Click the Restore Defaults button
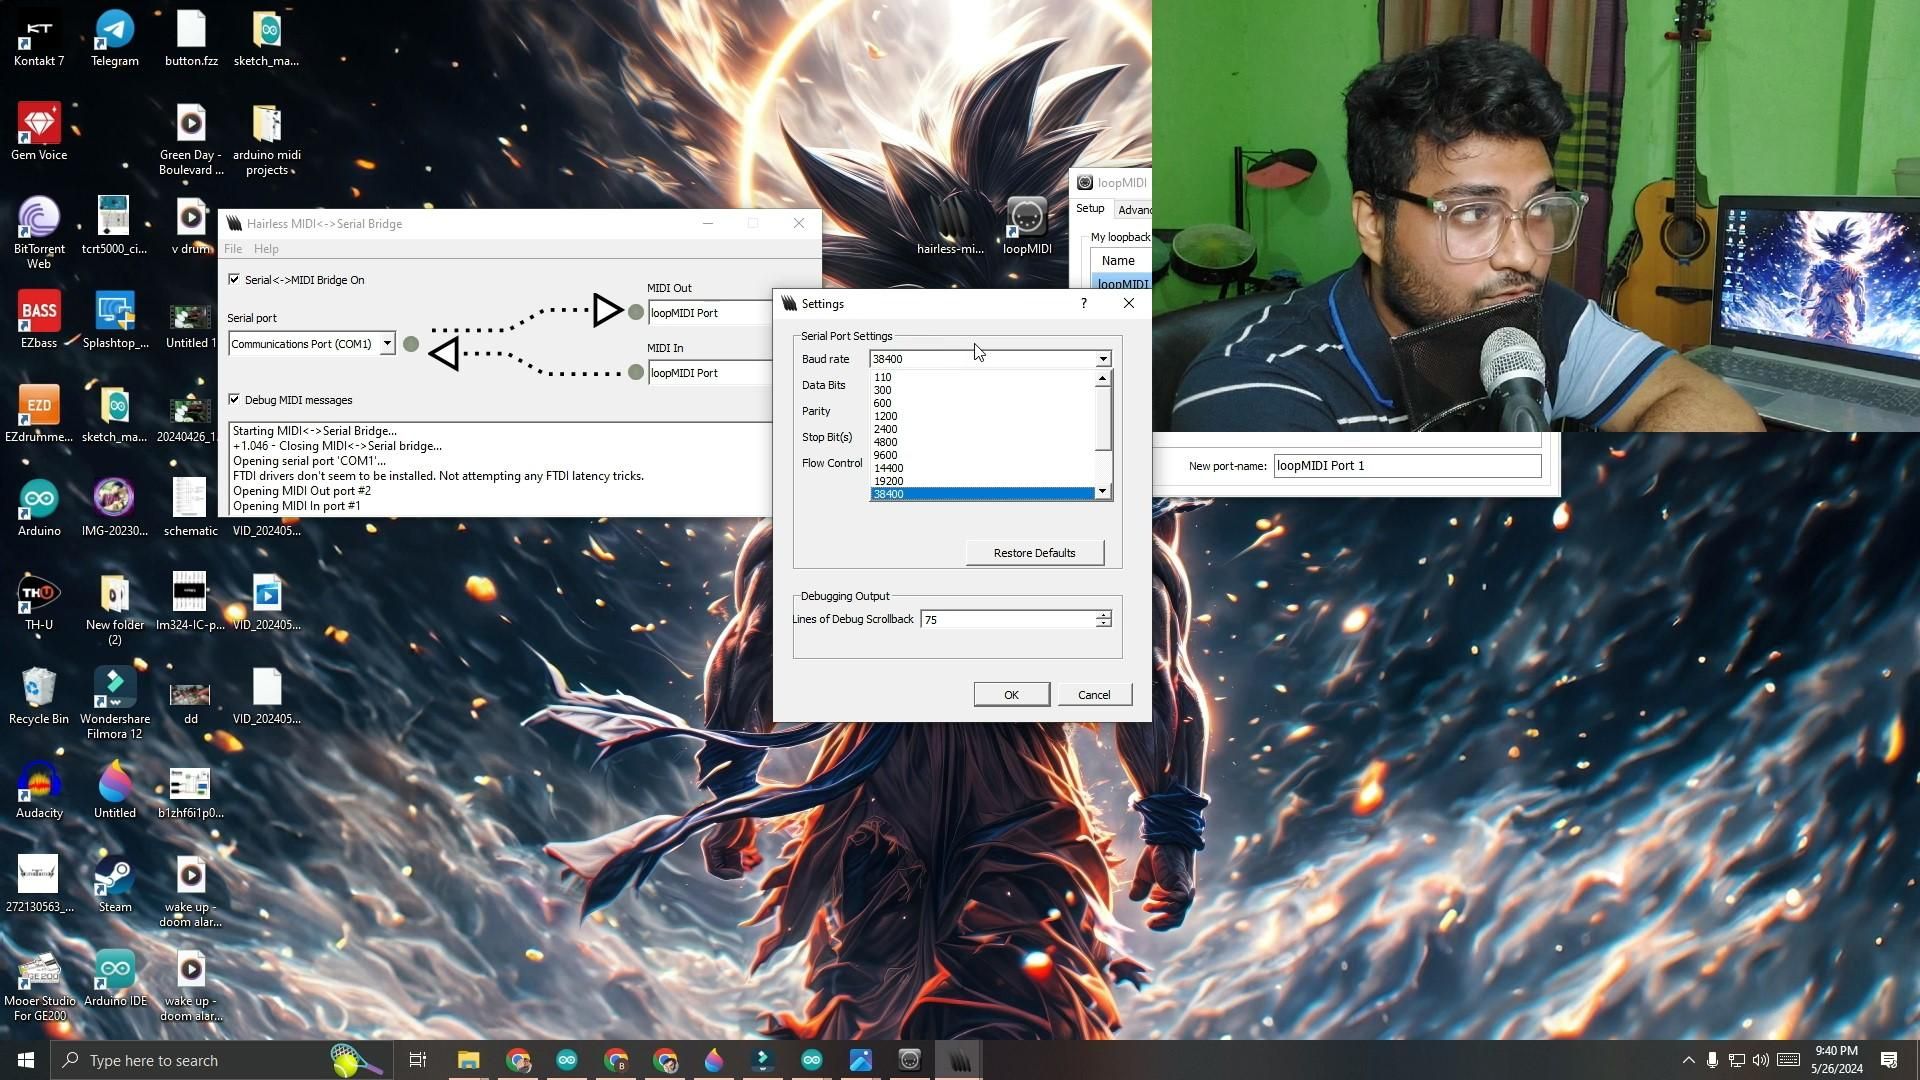This screenshot has height=1080, width=1920. pos(1034,553)
